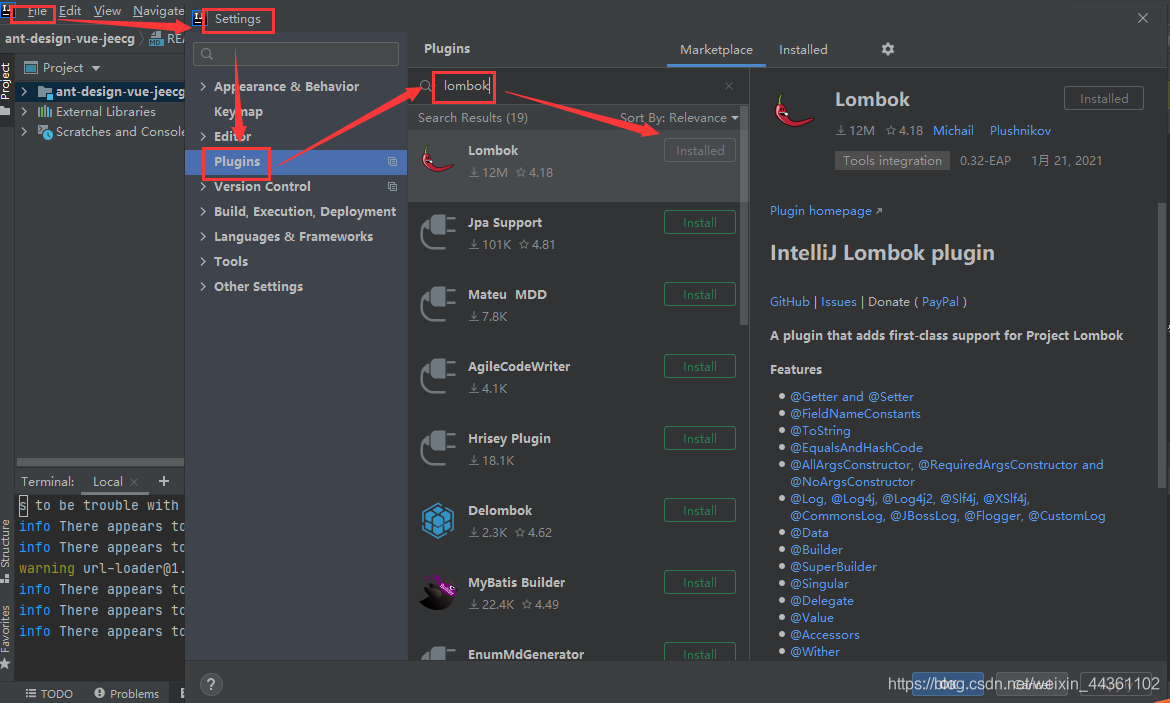The height and width of the screenshot is (703, 1170).
Task: Open the View menu
Action: [107, 11]
